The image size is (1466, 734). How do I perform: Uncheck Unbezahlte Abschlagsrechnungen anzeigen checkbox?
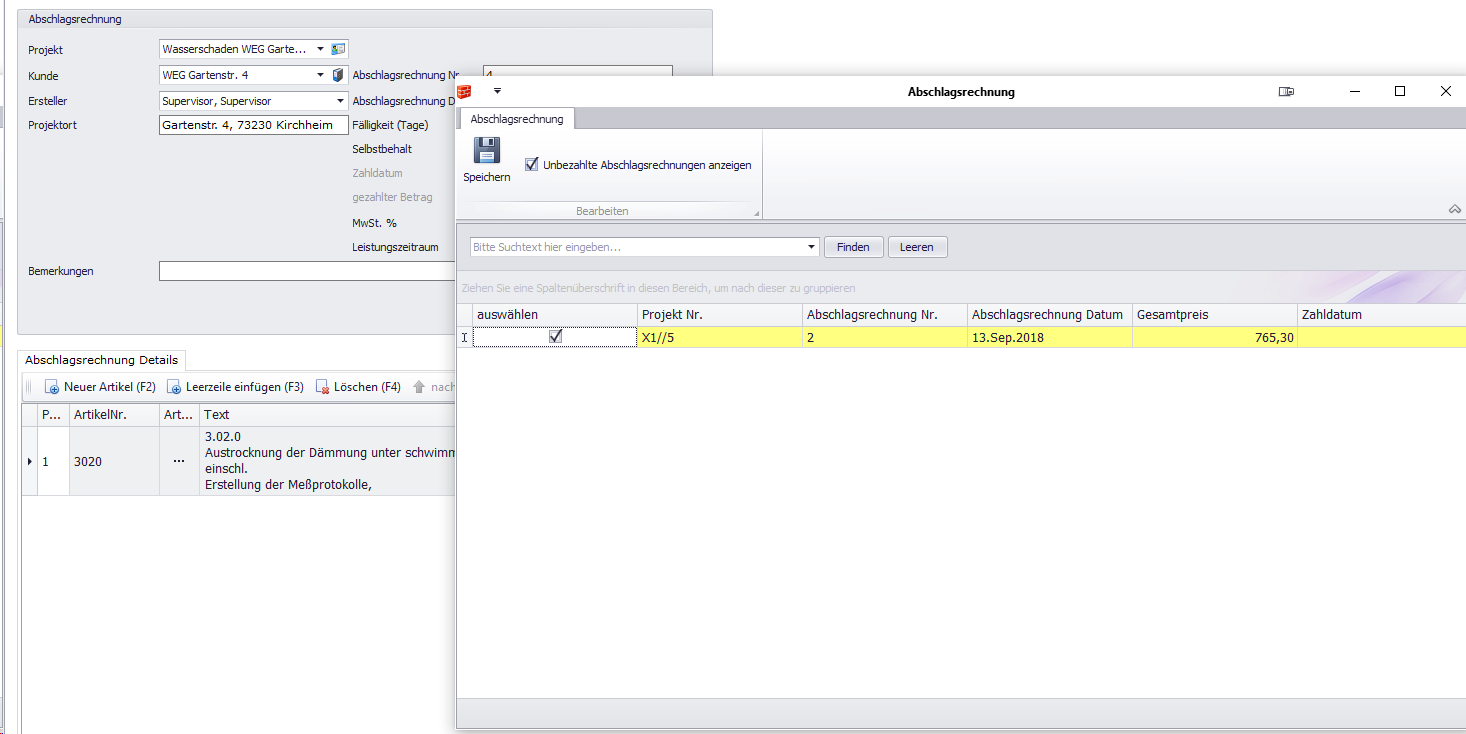coord(532,165)
